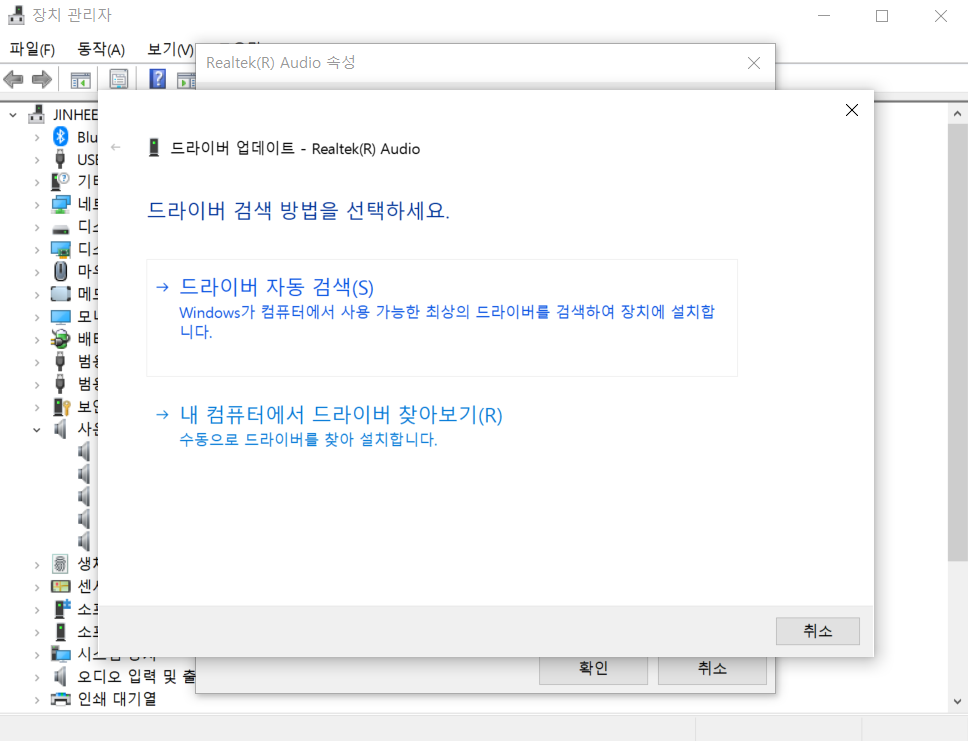Select the USB plug icon beside USB row

point(60,159)
